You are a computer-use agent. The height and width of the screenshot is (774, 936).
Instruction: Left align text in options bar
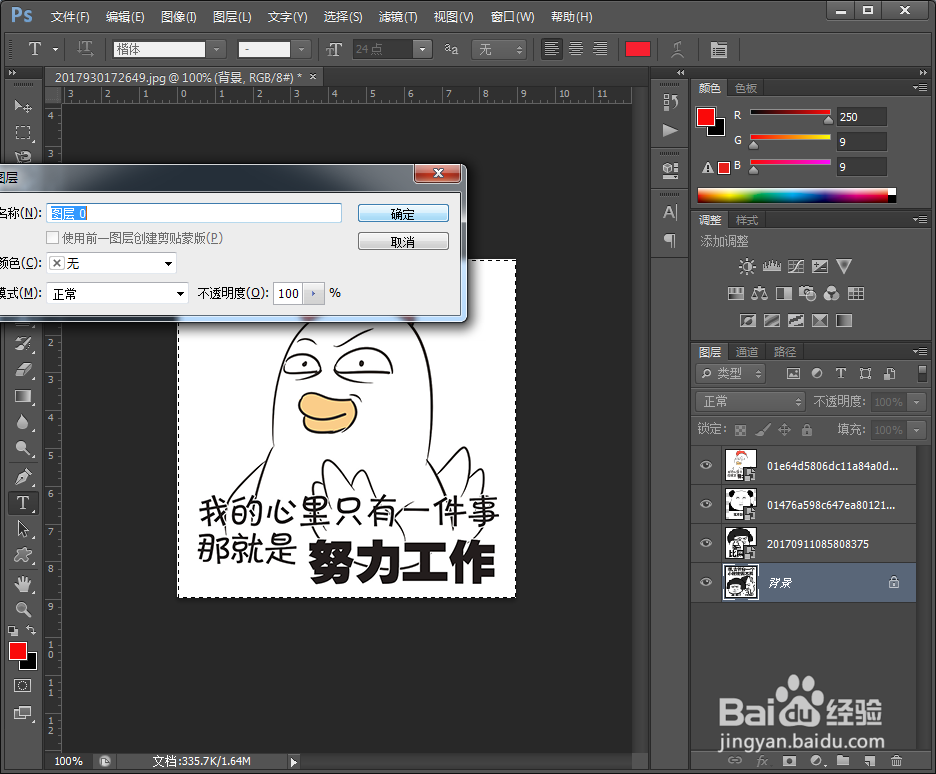[552, 49]
